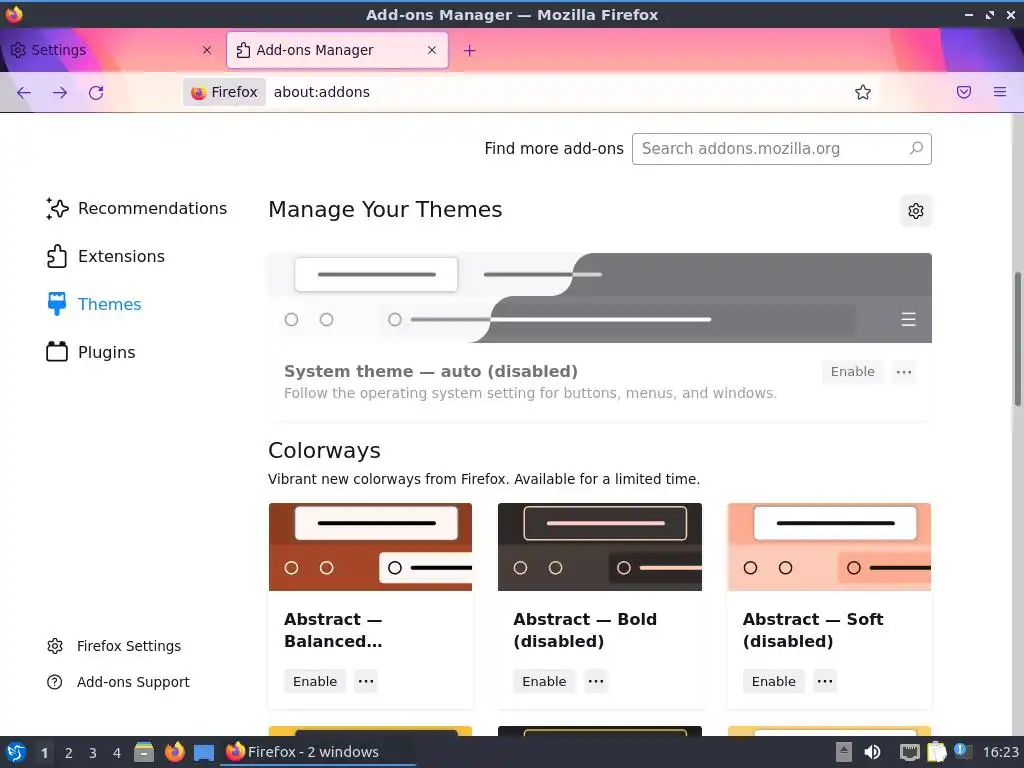1024x768 pixels.
Task: Click the question mark icon beside Add-ons Support
Action: (x=55, y=682)
